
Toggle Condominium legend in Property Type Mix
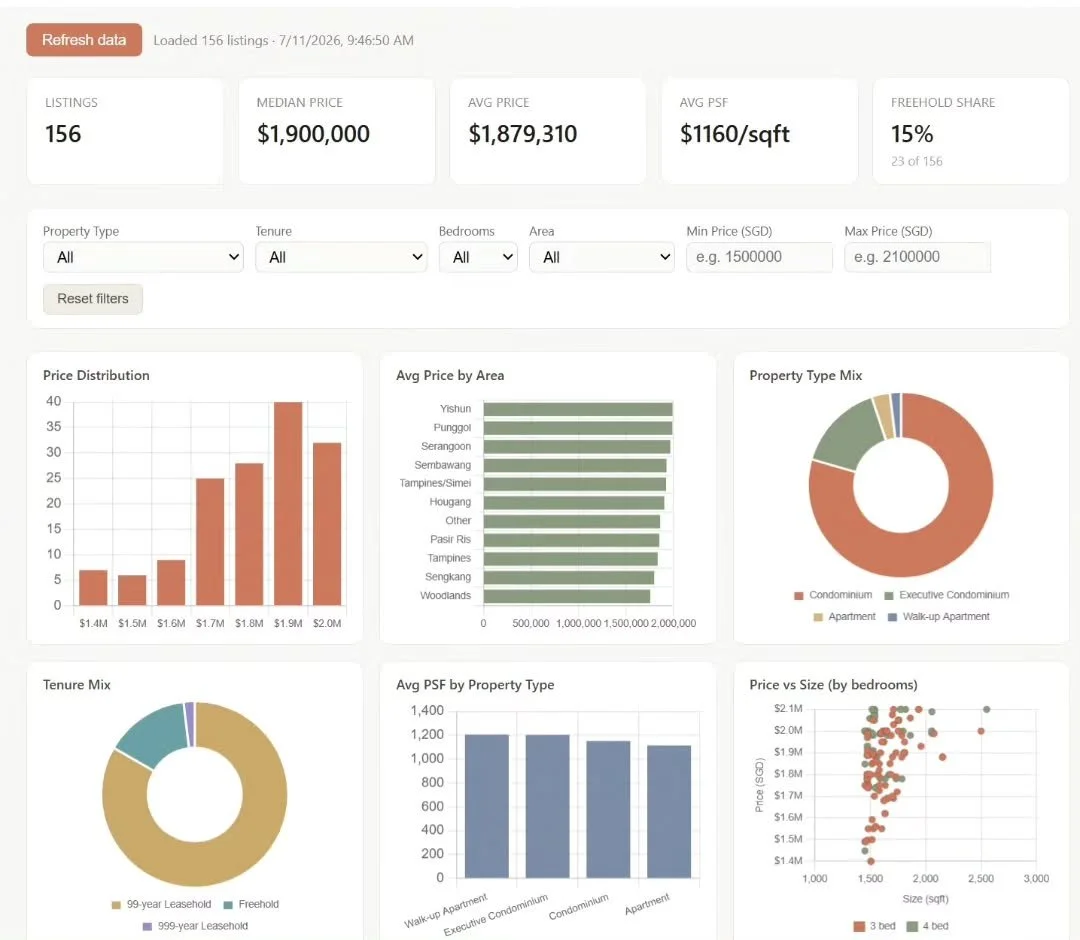[833, 595]
